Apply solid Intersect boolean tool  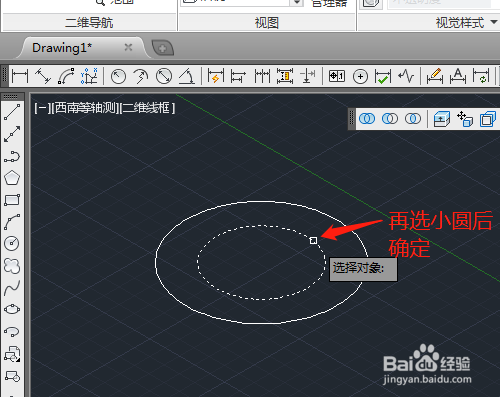click(413, 119)
